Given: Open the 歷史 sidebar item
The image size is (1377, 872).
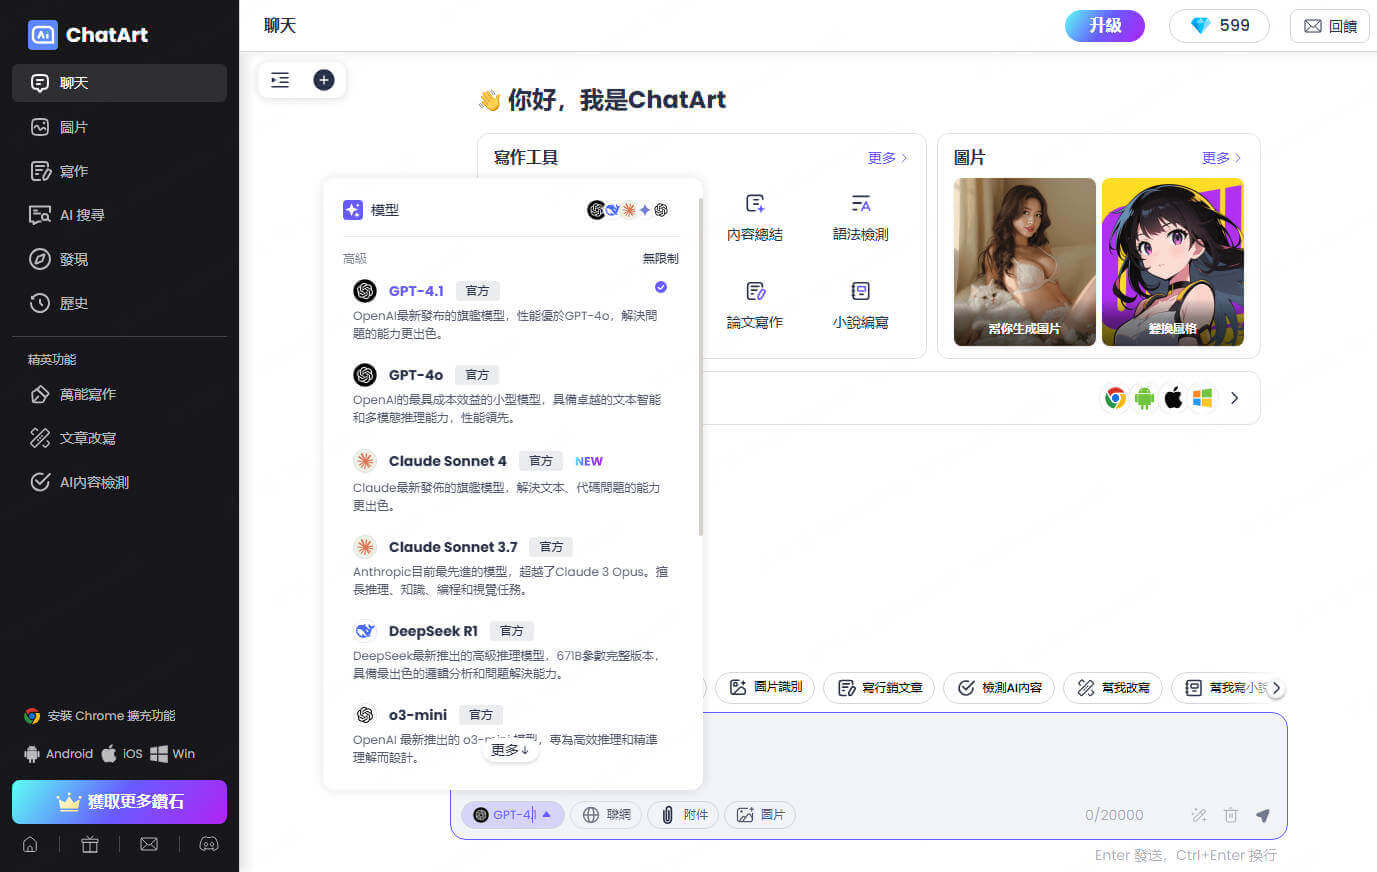Looking at the screenshot, I should click(119, 303).
